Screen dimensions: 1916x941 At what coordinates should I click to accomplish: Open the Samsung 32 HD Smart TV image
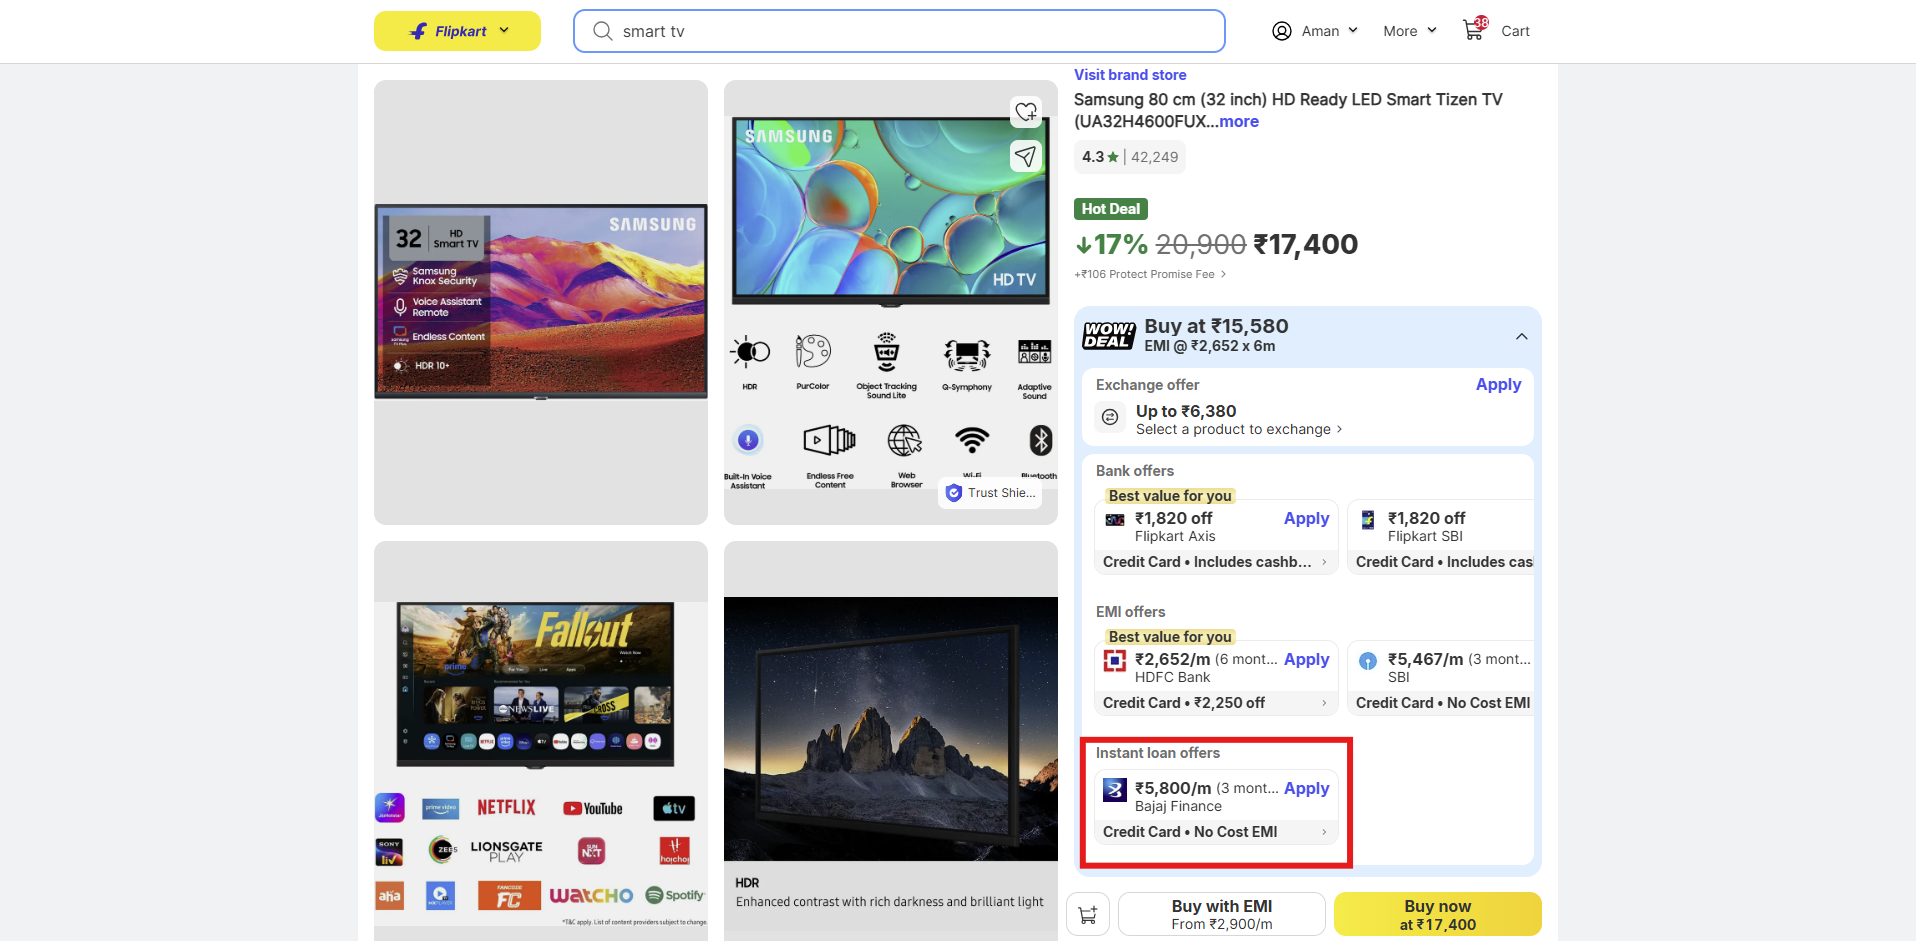pyautogui.click(x=541, y=302)
